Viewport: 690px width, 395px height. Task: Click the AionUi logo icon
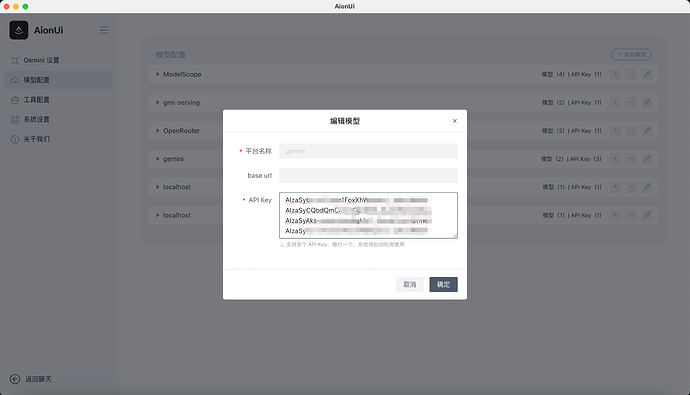pos(19,30)
